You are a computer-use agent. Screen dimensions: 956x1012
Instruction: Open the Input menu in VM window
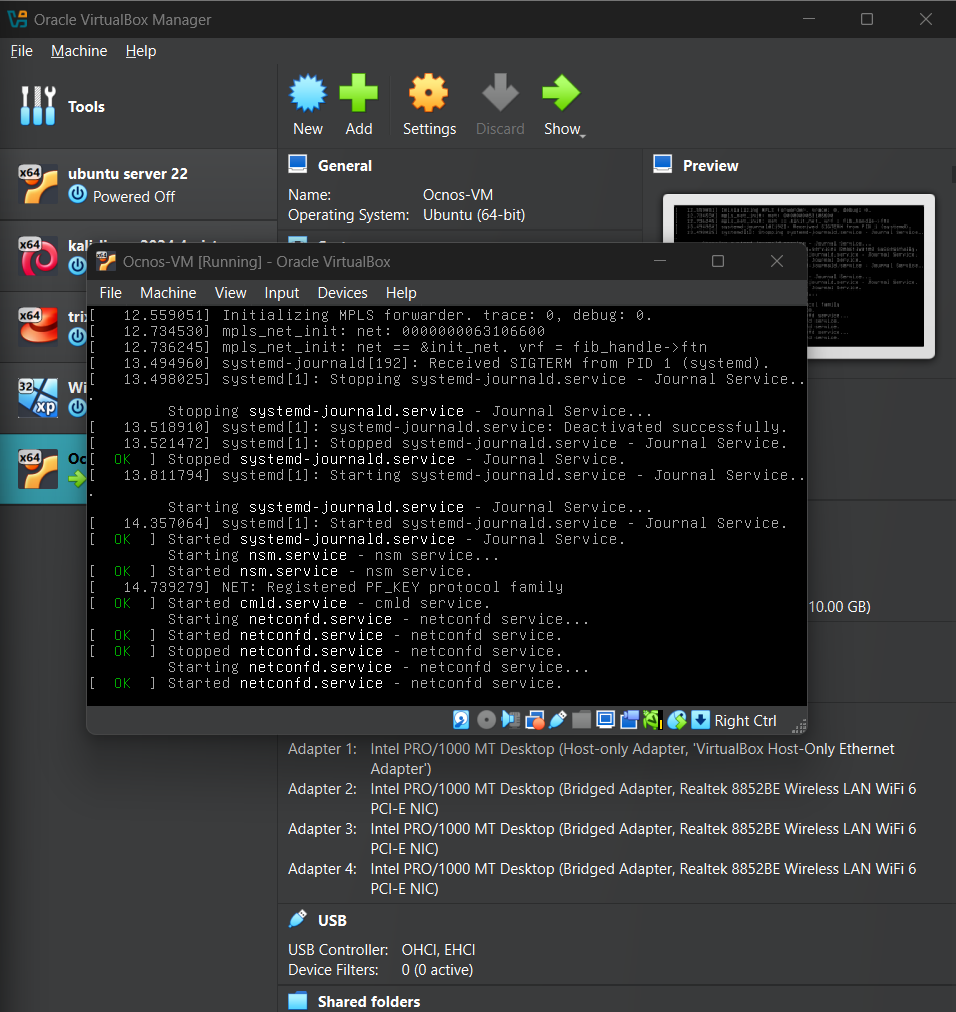[282, 293]
